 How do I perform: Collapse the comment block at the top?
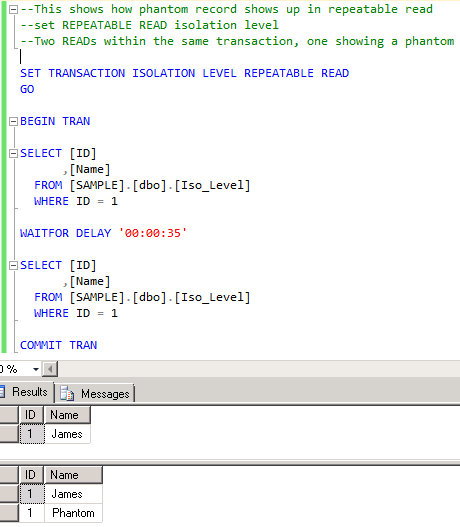click(x=13, y=10)
